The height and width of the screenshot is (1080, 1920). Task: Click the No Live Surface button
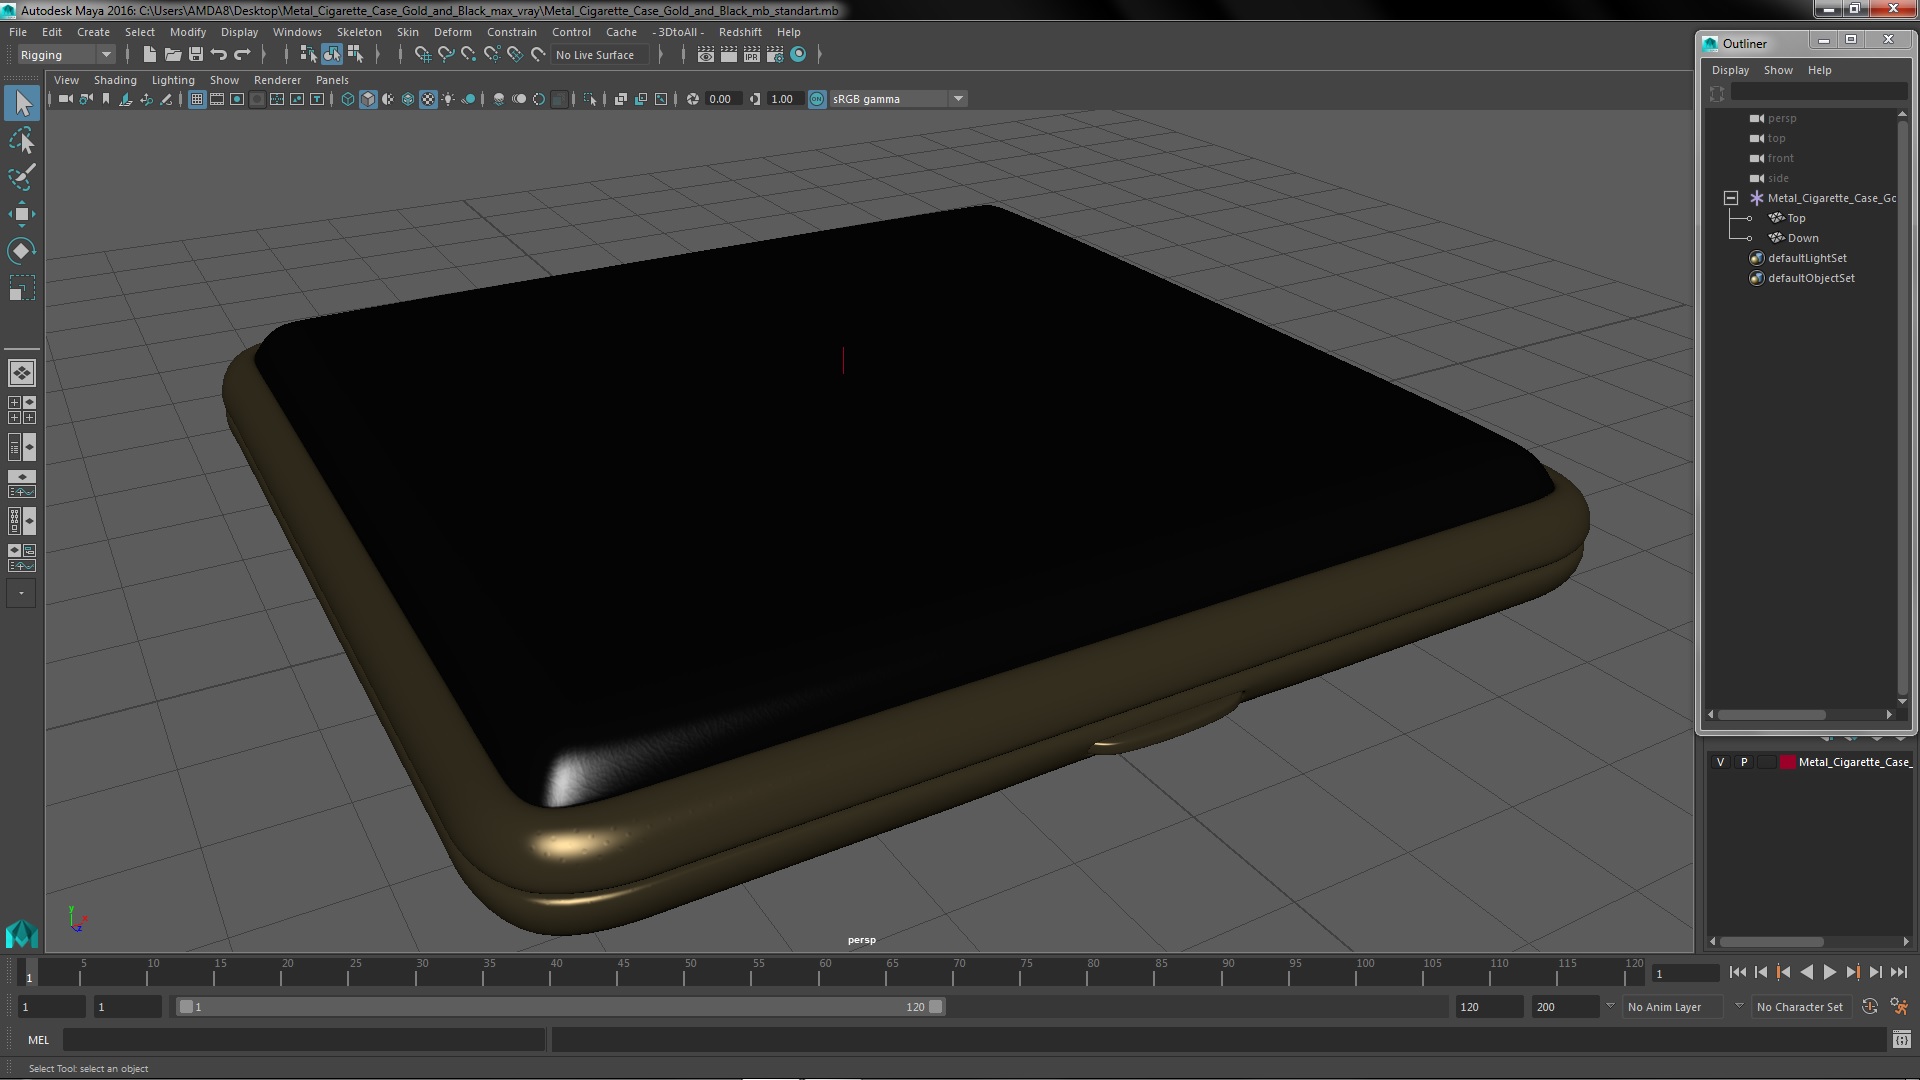coord(595,55)
